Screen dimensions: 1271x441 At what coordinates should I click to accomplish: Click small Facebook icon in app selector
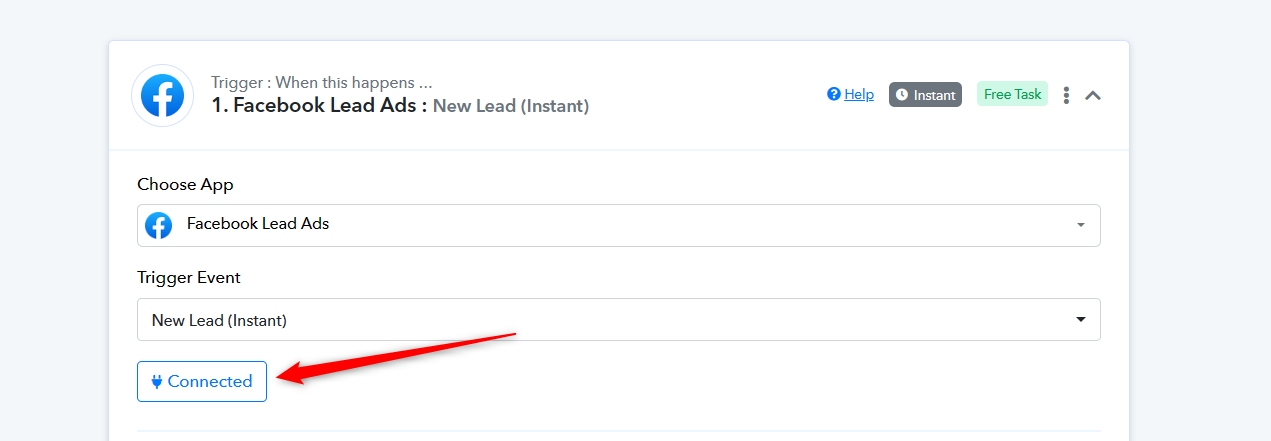tap(158, 225)
